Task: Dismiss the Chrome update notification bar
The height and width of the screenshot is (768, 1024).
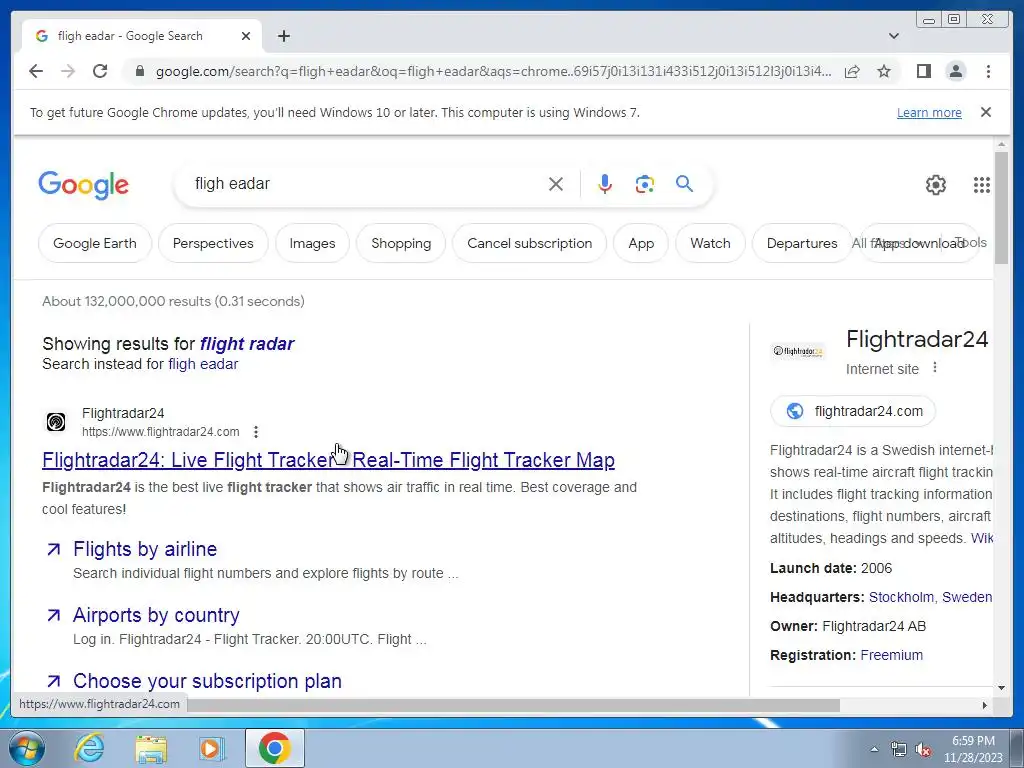Action: pos(986,112)
